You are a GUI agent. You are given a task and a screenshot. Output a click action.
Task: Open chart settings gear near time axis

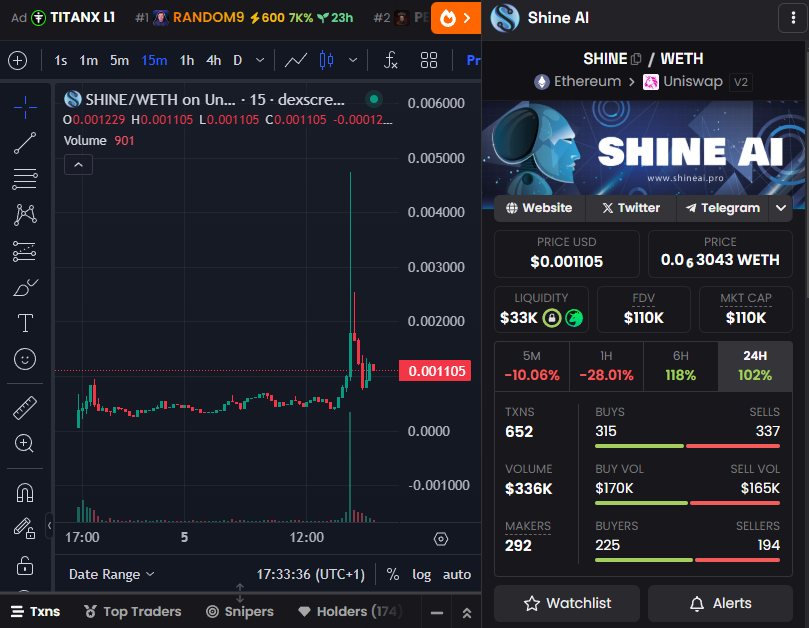[x=441, y=539]
